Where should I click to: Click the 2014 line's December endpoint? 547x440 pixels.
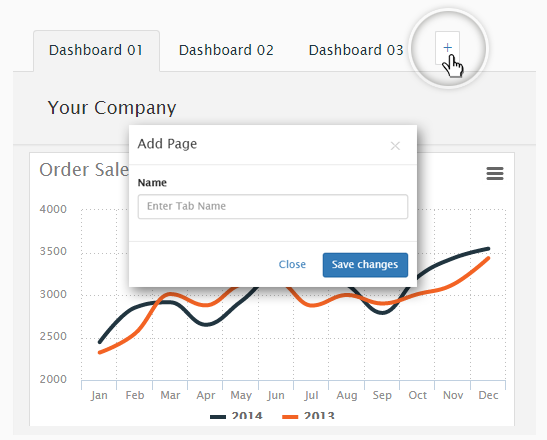click(488, 249)
